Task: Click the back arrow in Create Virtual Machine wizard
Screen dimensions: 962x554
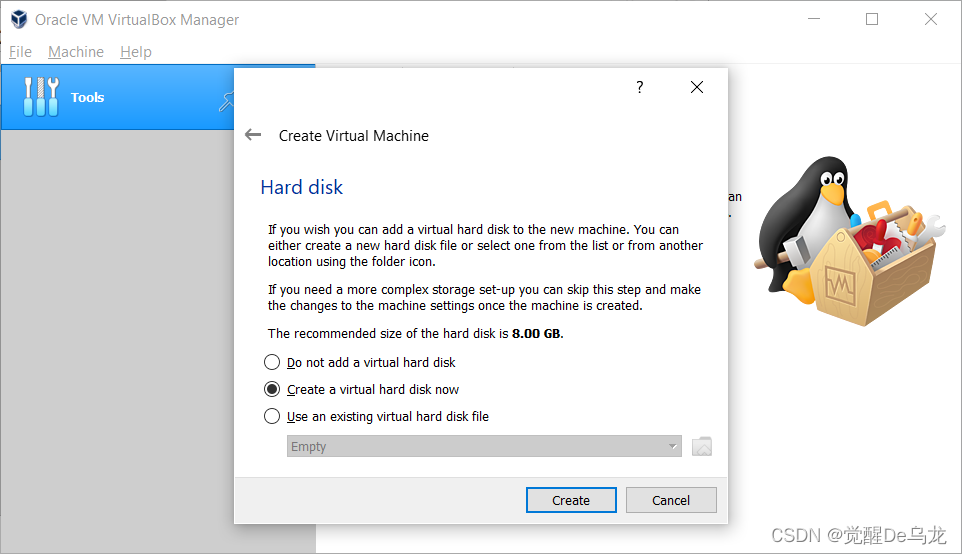Action: point(253,135)
